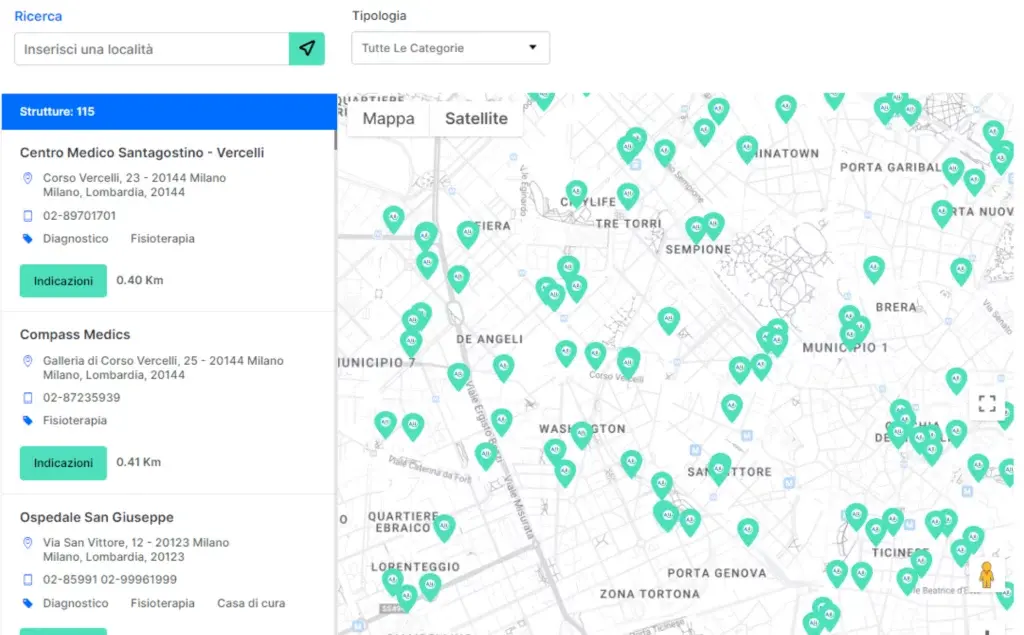This screenshot has height=635, width=1024.
Task: Open Centro Medico Santagostino - Vercelli title
Action: pyautogui.click(x=142, y=152)
